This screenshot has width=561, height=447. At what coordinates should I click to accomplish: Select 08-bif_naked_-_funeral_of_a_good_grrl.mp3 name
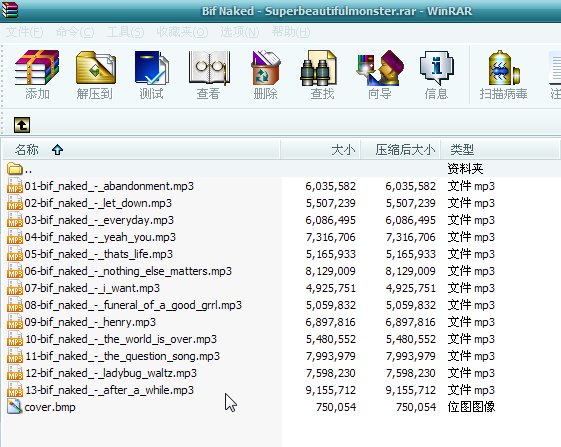(x=133, y=305)
